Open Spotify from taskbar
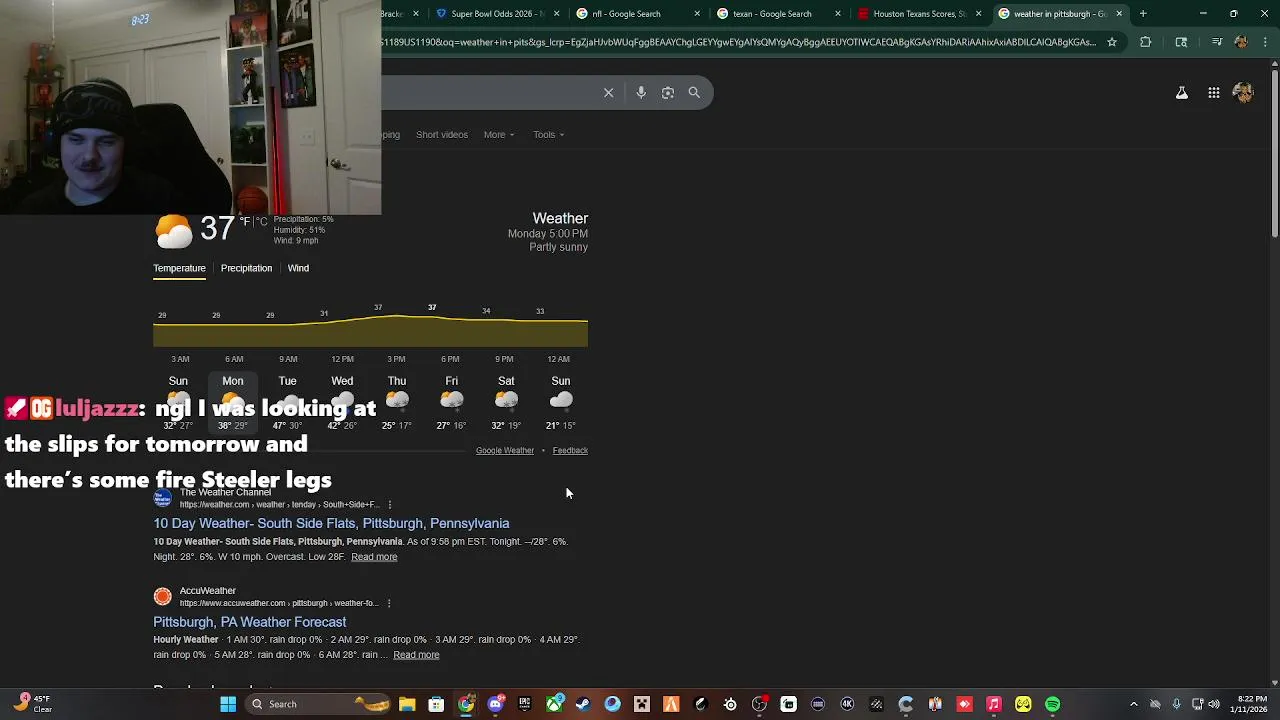Image resolution: width=1280 pixels, height=720 pixels. click(1052, 704)
